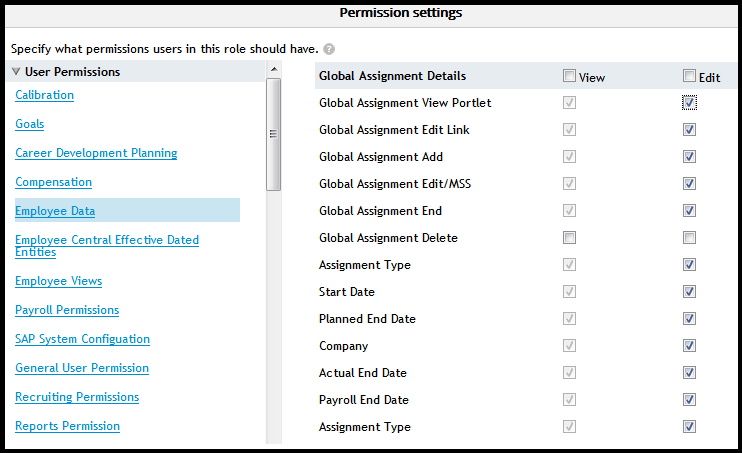This screenshot has width=742, height=453.
Task: Select the Employee Data category
Action: pyautogui.click(x=55, y=211)
